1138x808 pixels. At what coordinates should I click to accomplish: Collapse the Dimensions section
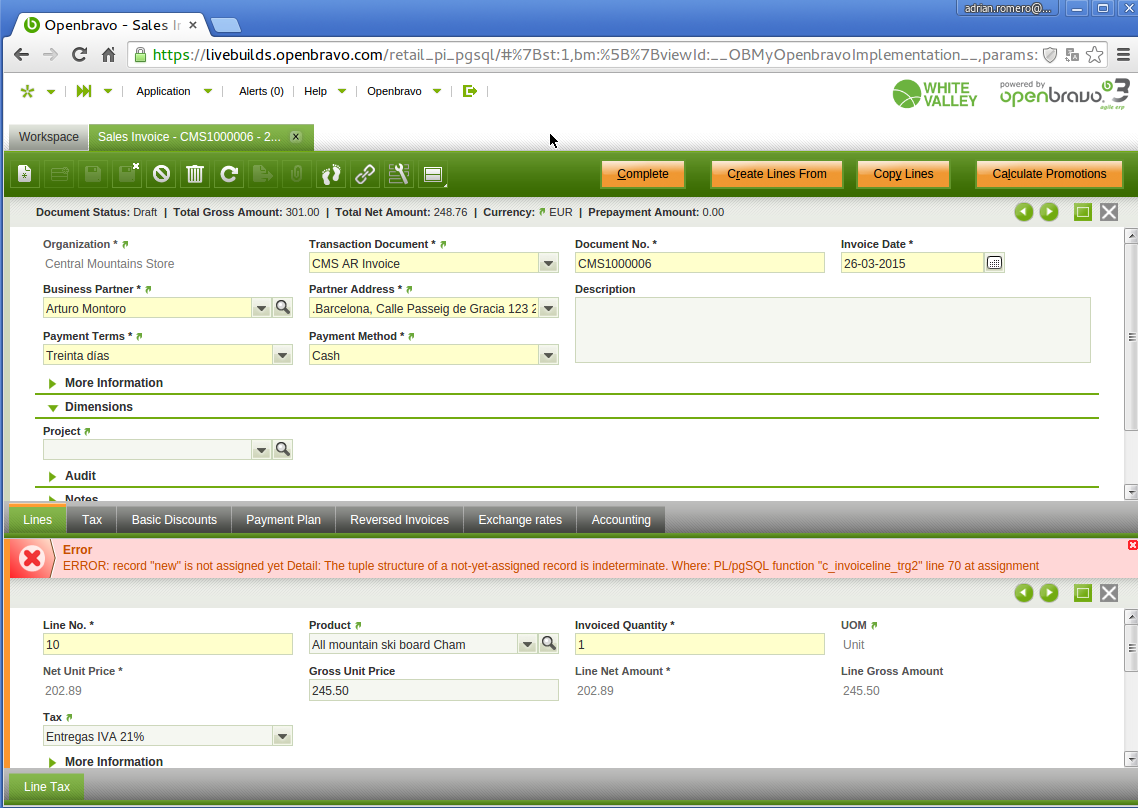[98, 407]
